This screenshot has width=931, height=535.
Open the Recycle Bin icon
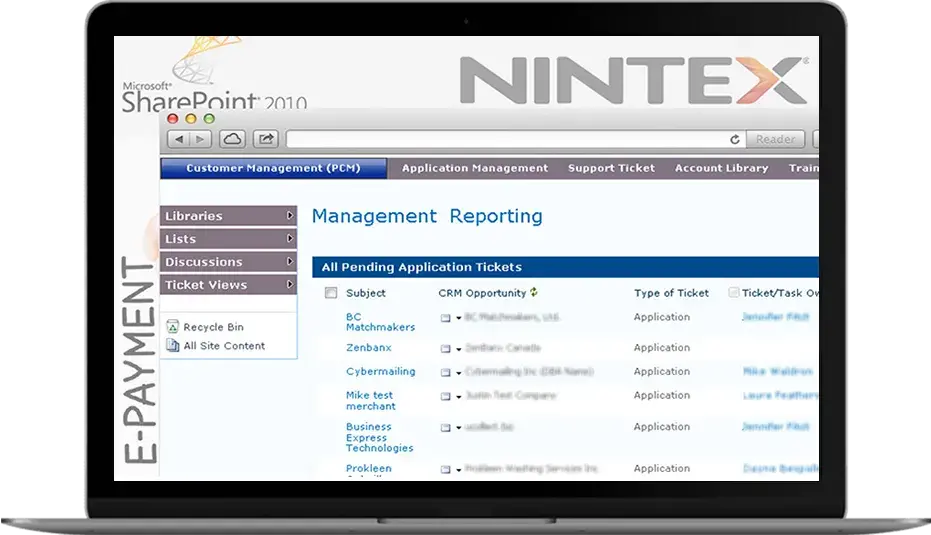click(x=173, y=327)
